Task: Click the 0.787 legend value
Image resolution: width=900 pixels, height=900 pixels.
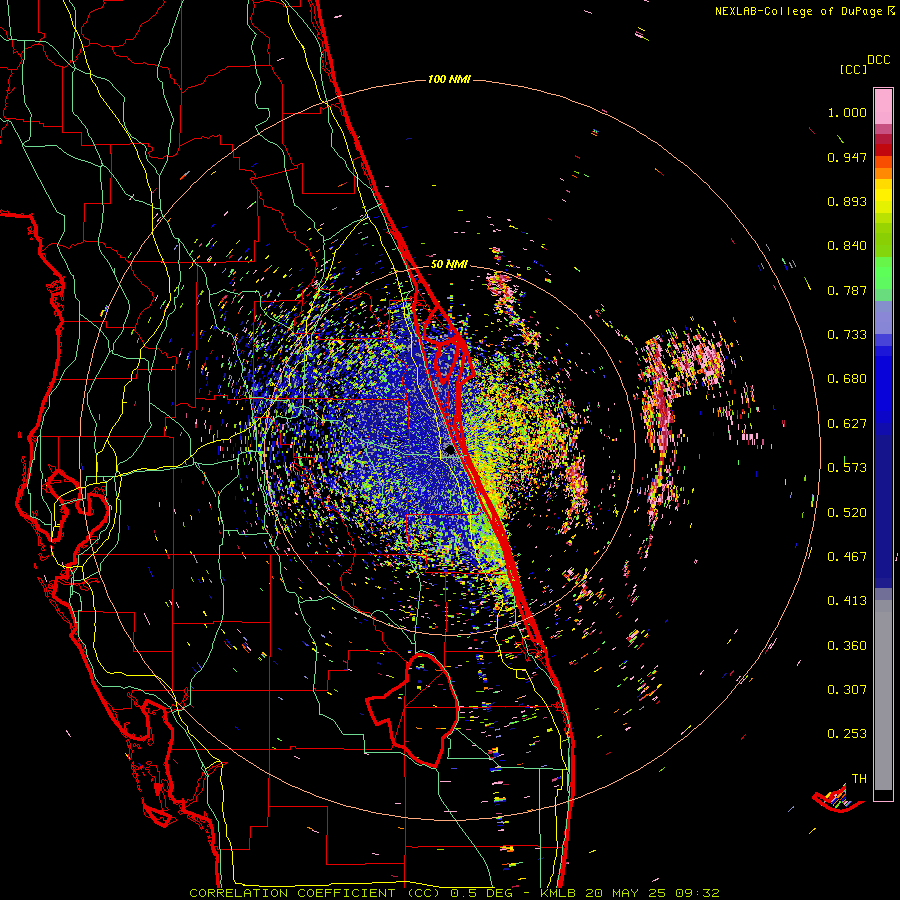Action: [x=847, y=290]
